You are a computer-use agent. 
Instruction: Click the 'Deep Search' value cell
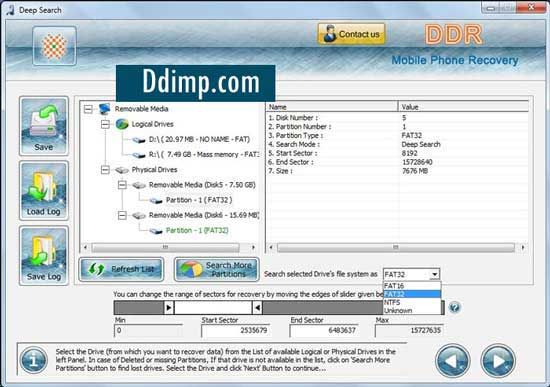pyautogui.click(x=421, y=144)
